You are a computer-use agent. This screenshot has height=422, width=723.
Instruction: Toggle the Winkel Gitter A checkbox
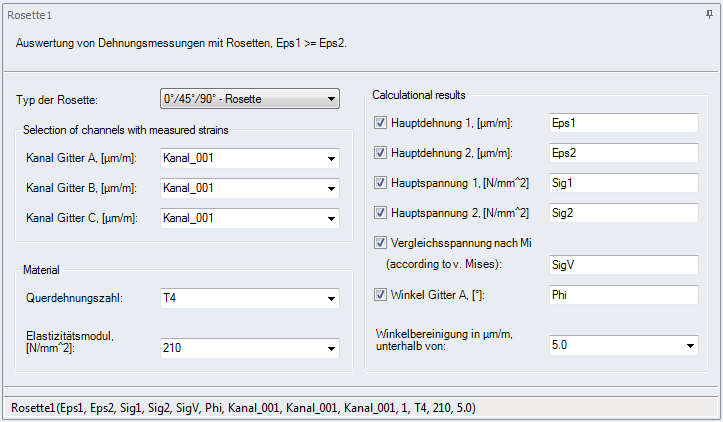tap(380, 294)
